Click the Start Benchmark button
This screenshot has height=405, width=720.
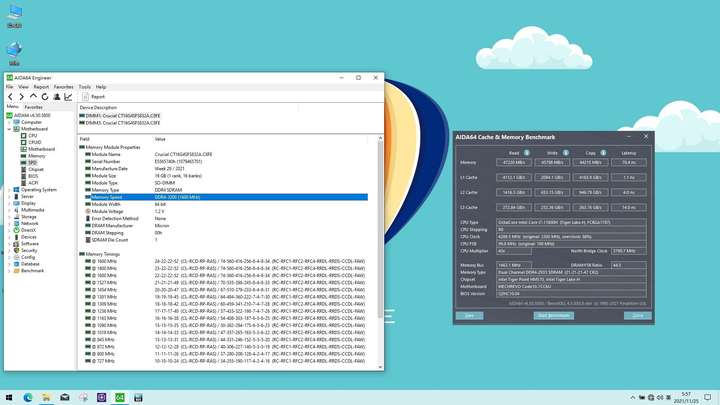pyautogui.click(x=553, y=315)
